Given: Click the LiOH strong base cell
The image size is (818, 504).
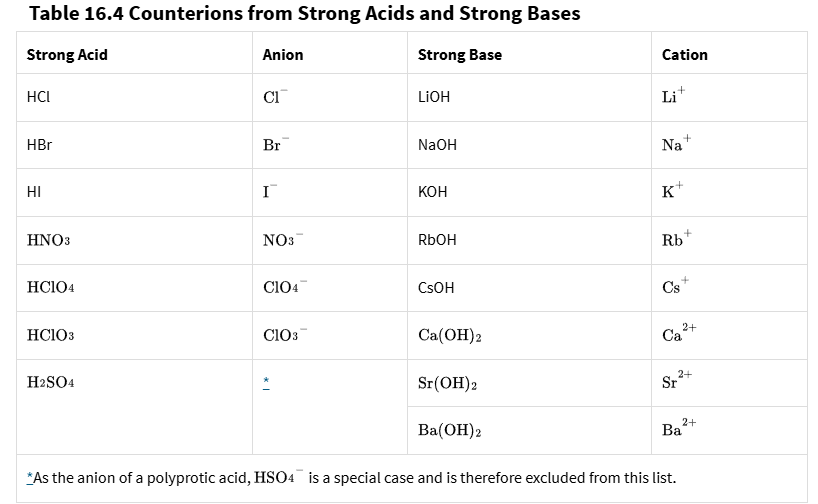Looking at the screenshot, I should coord(434,97).
